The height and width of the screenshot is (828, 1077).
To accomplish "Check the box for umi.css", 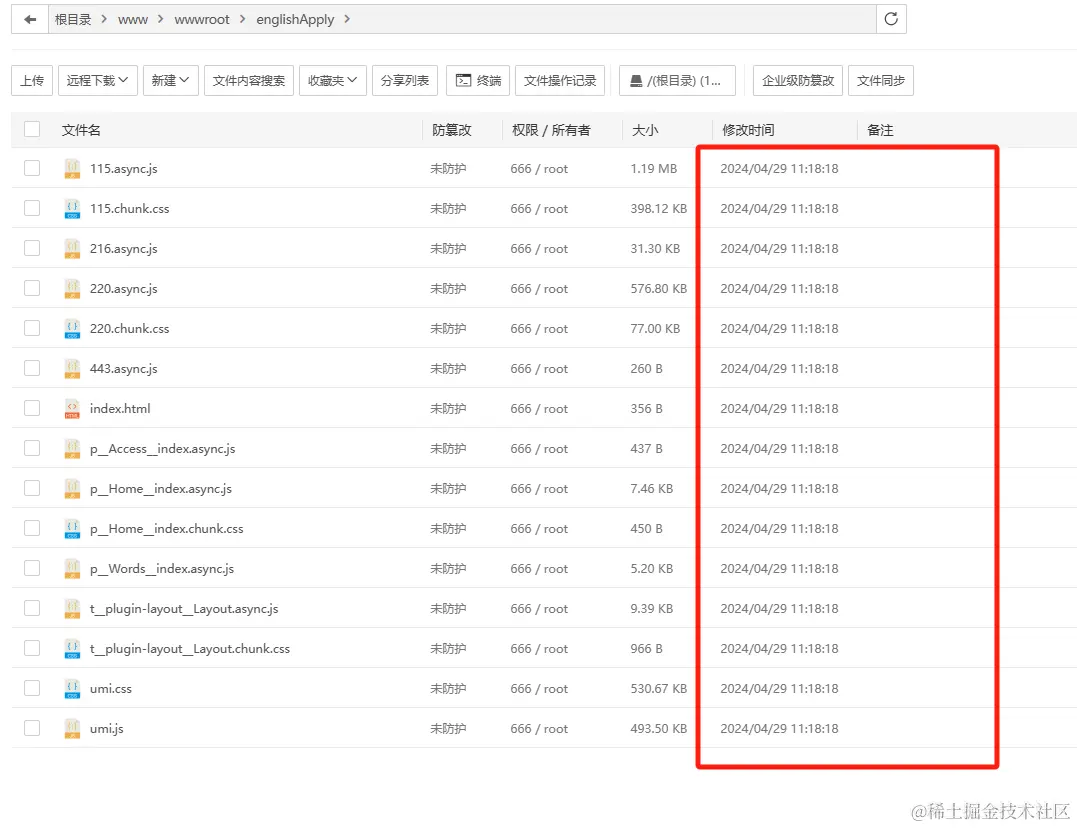I will pos(32,689).
